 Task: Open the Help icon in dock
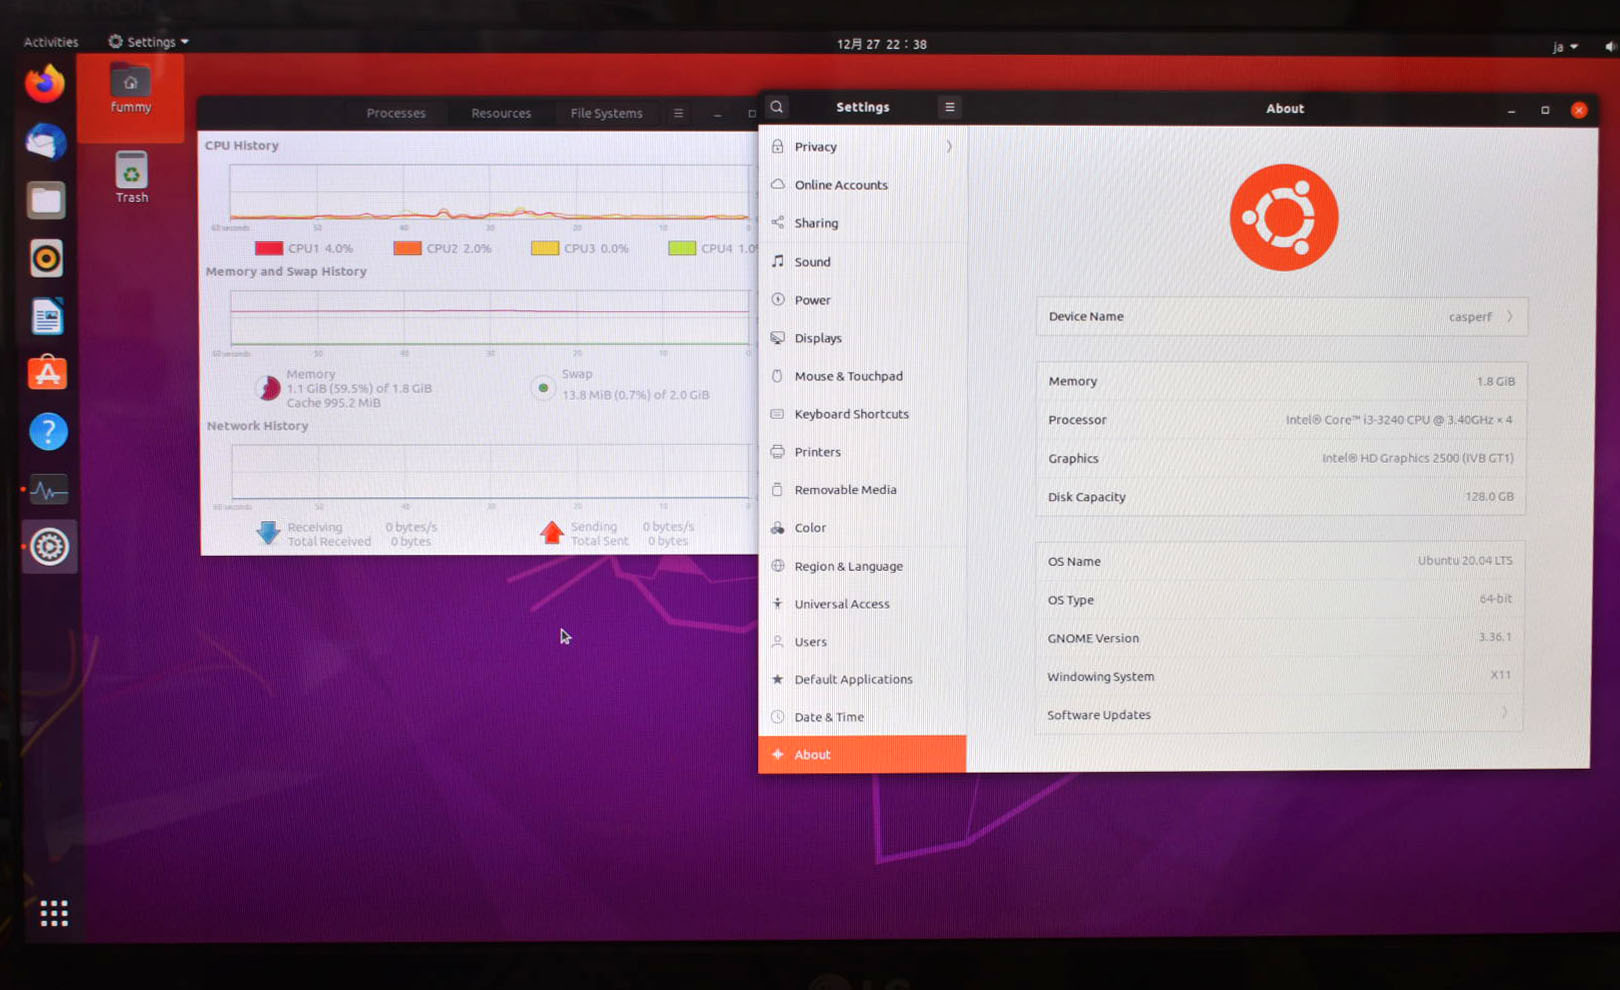tap(48, 432)
